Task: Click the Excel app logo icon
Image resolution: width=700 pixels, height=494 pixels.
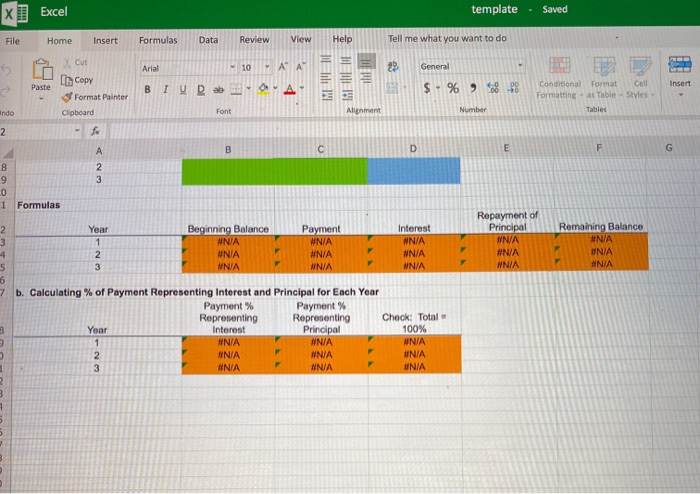Action: click(15, 12)
